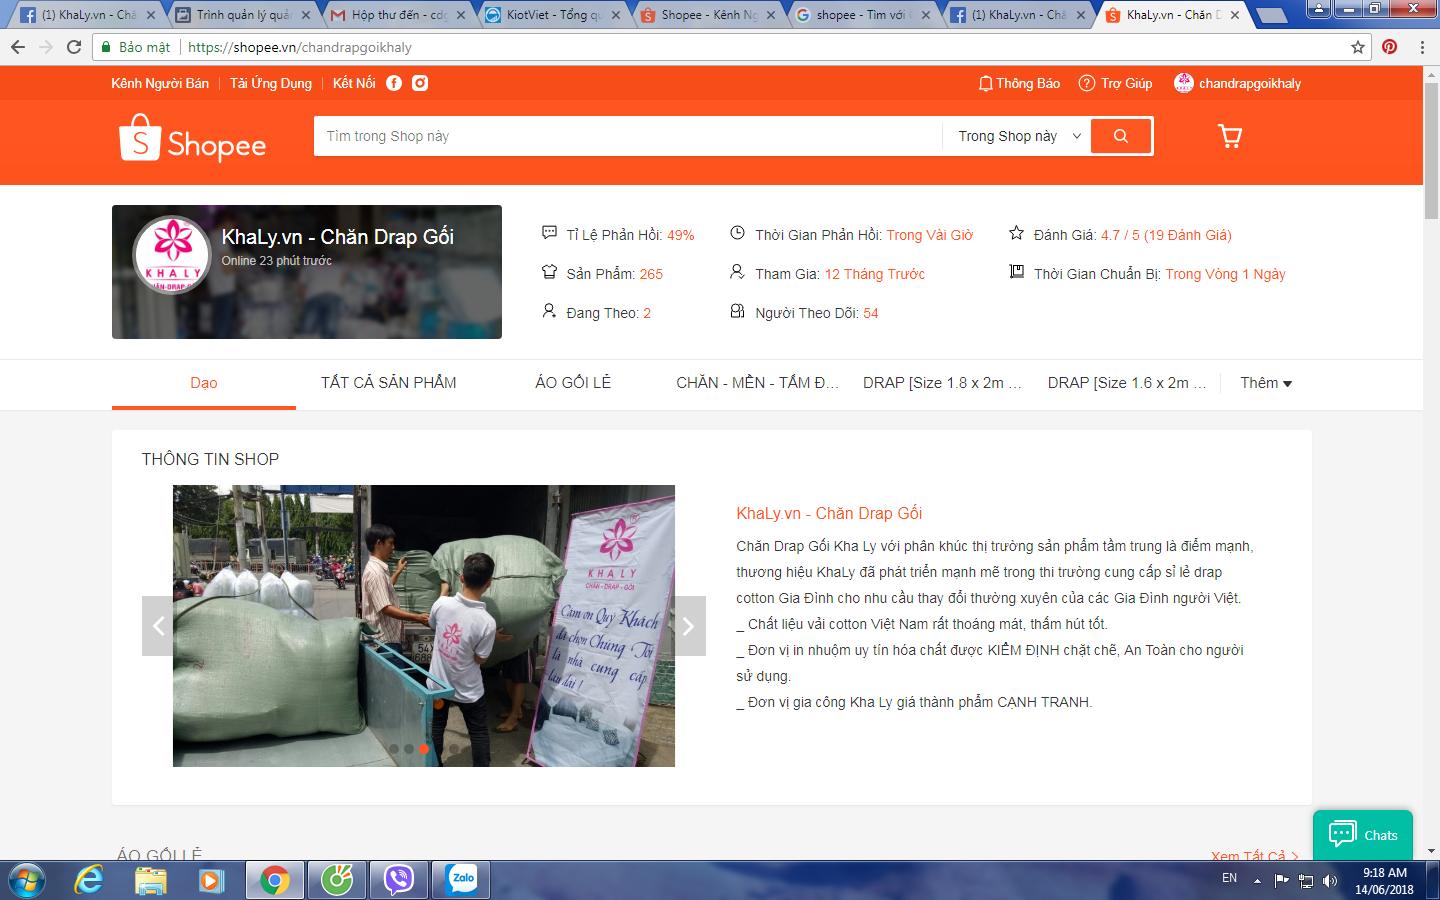Select the active orange slideshow dot
Screen dimensions: 1440x900
424,748
